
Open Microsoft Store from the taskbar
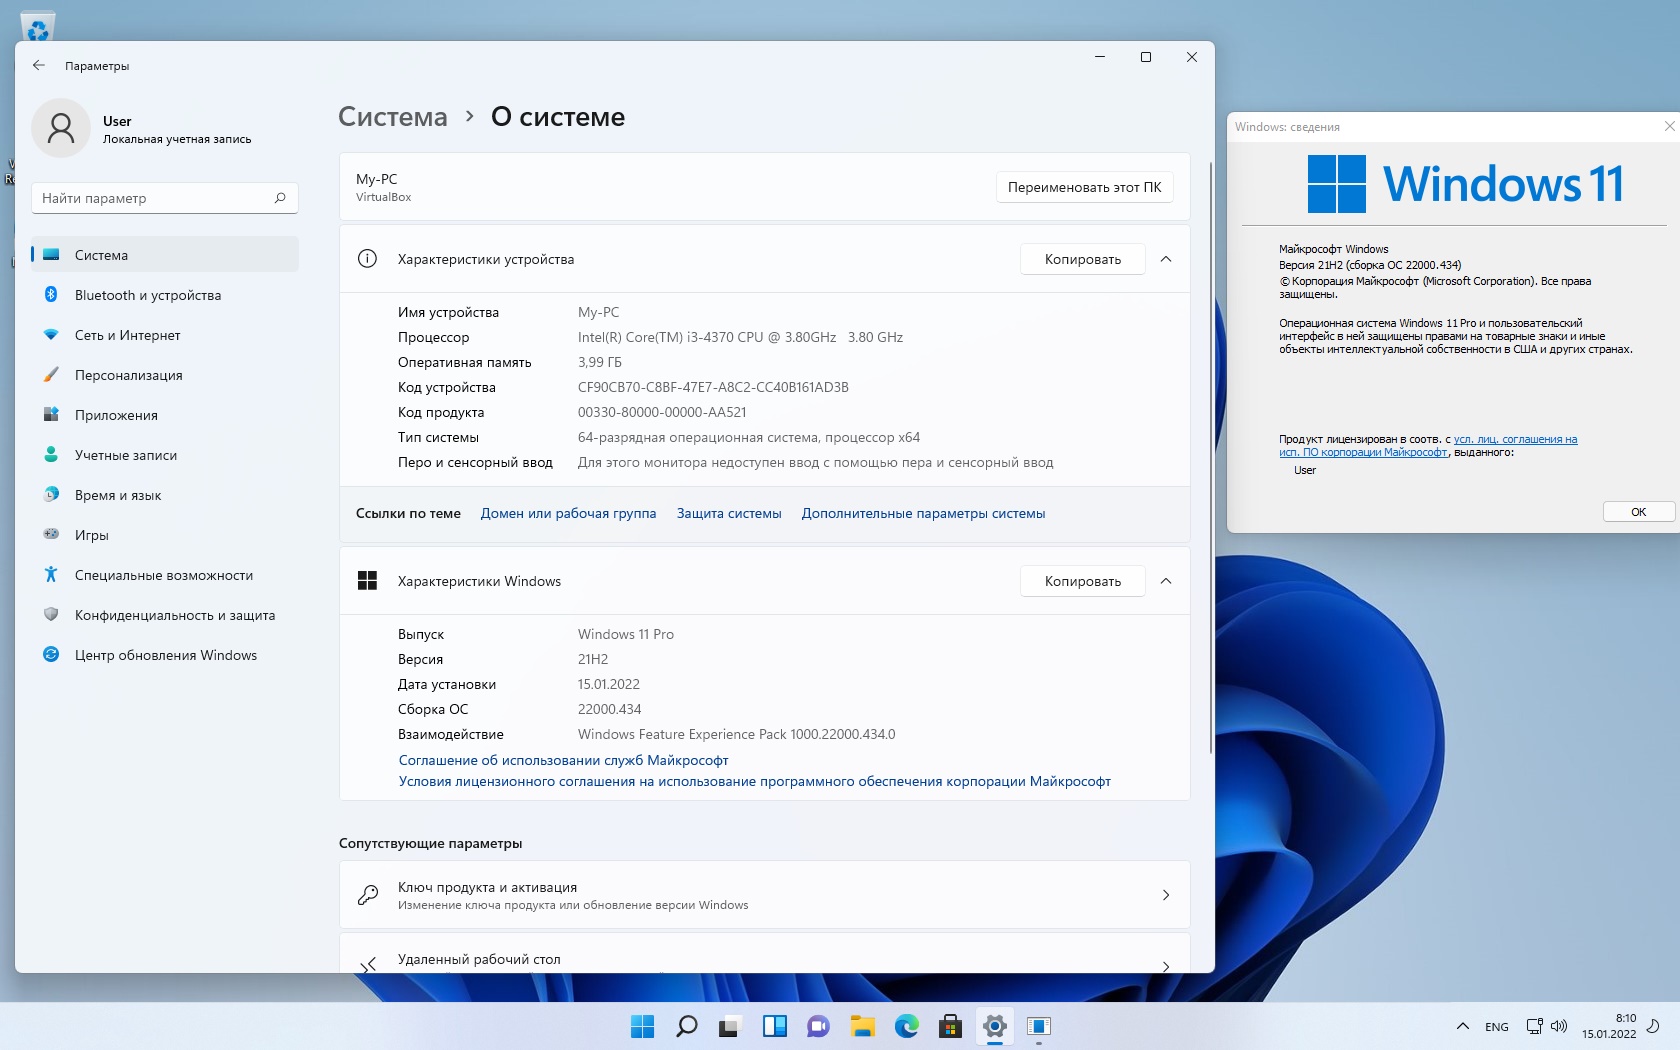click(950, 1026)
